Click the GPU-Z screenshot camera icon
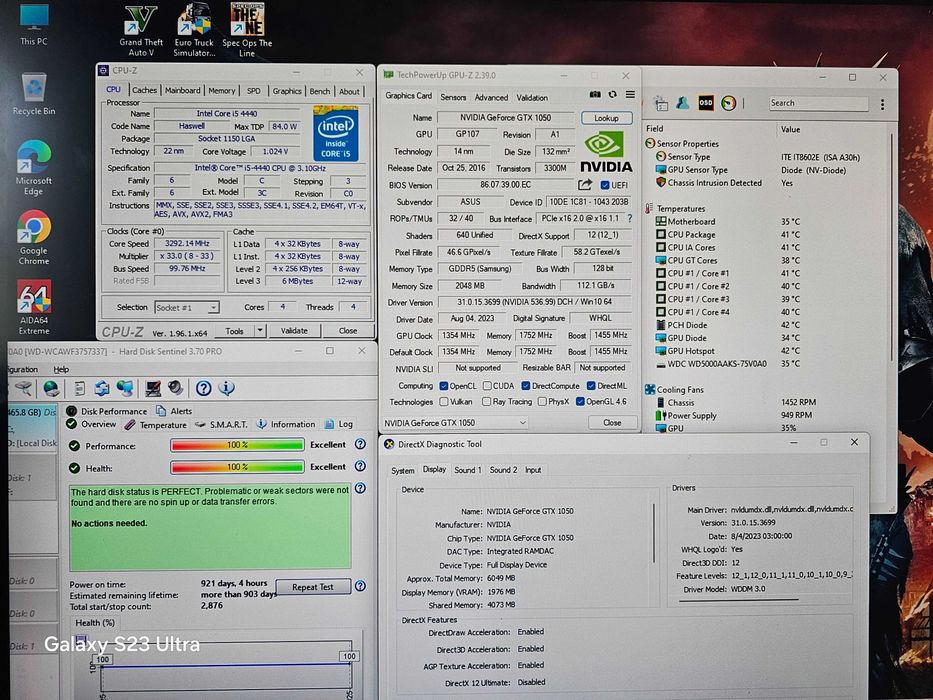 pyautogui.click(x=594, y=95)
